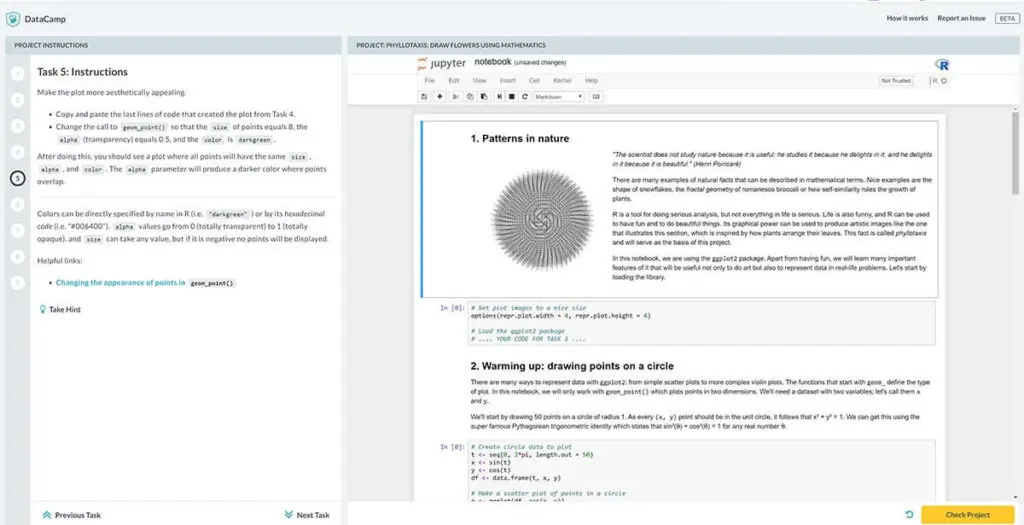1024x525 pixels.
Task: Click the '1. Patterns in nature' heading
Action: tap(520, 138)
